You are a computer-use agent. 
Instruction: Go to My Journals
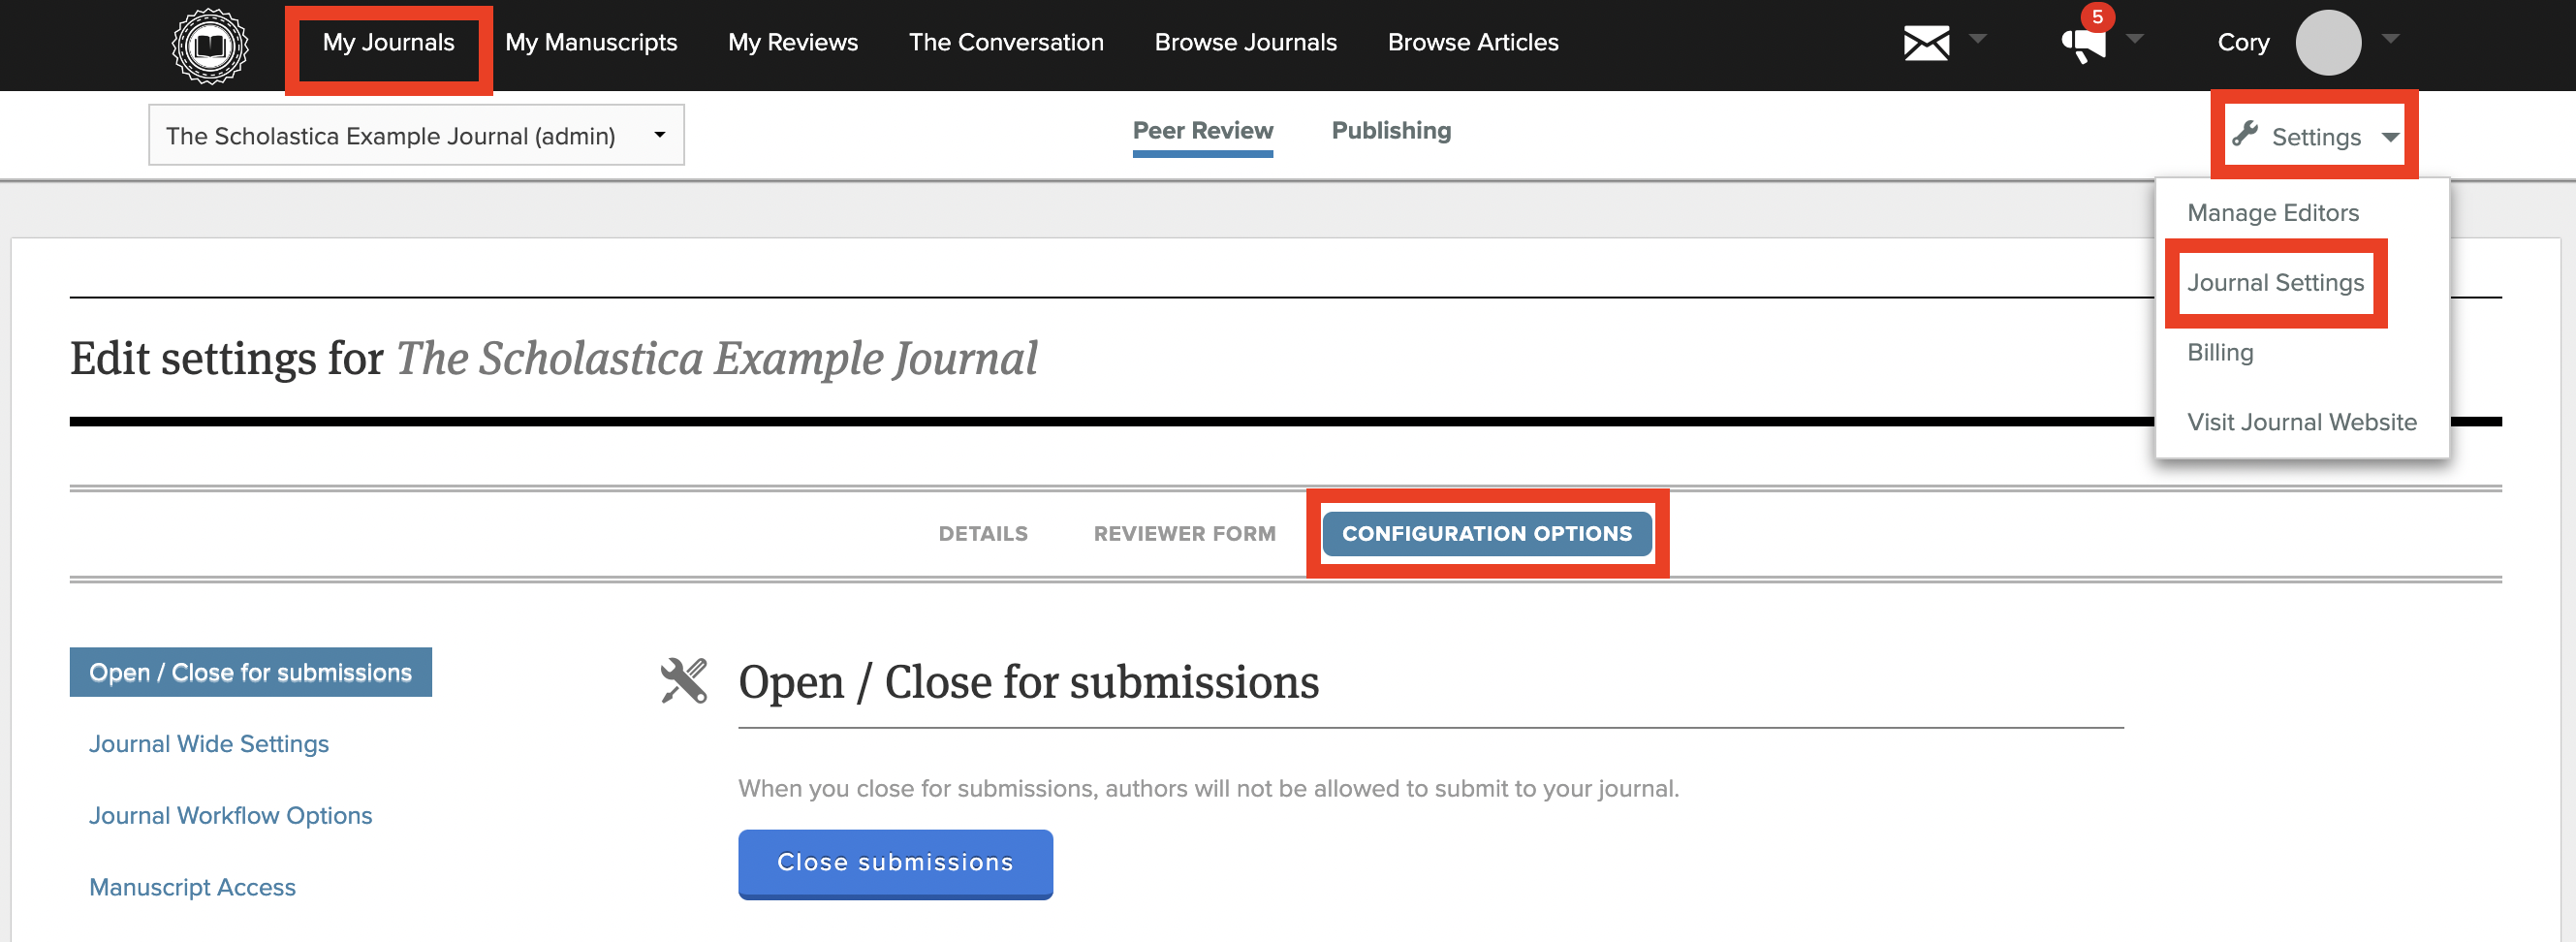tap(388, 42)
